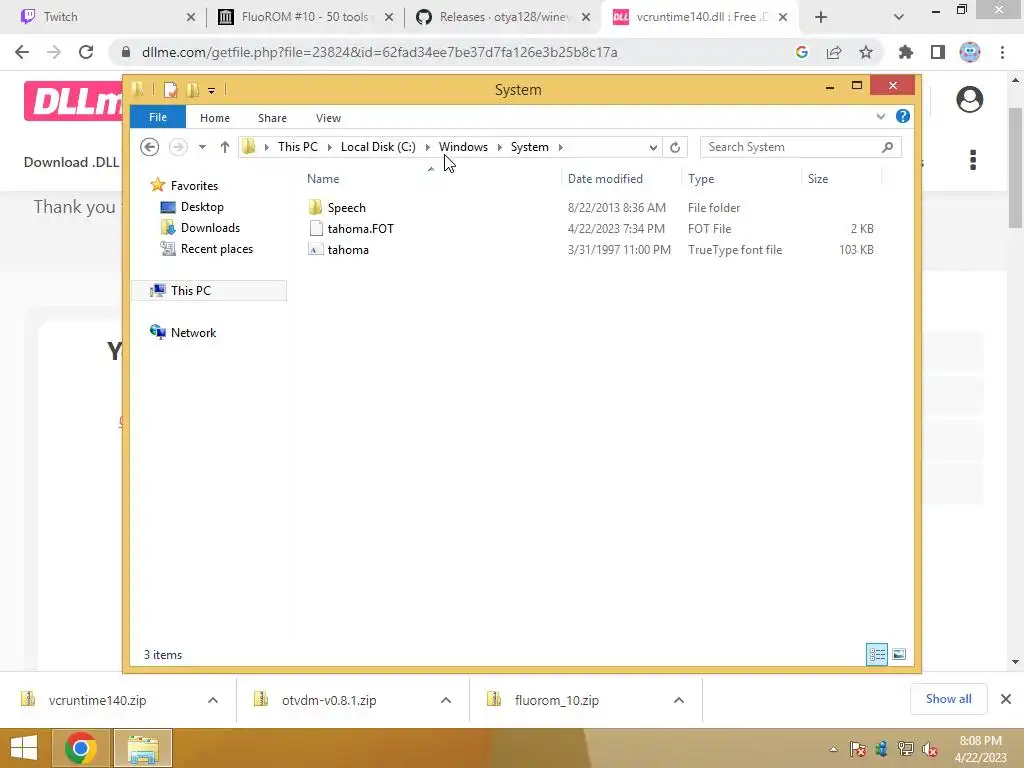Open Downloads in navigation pane

(x=210, y=228)
